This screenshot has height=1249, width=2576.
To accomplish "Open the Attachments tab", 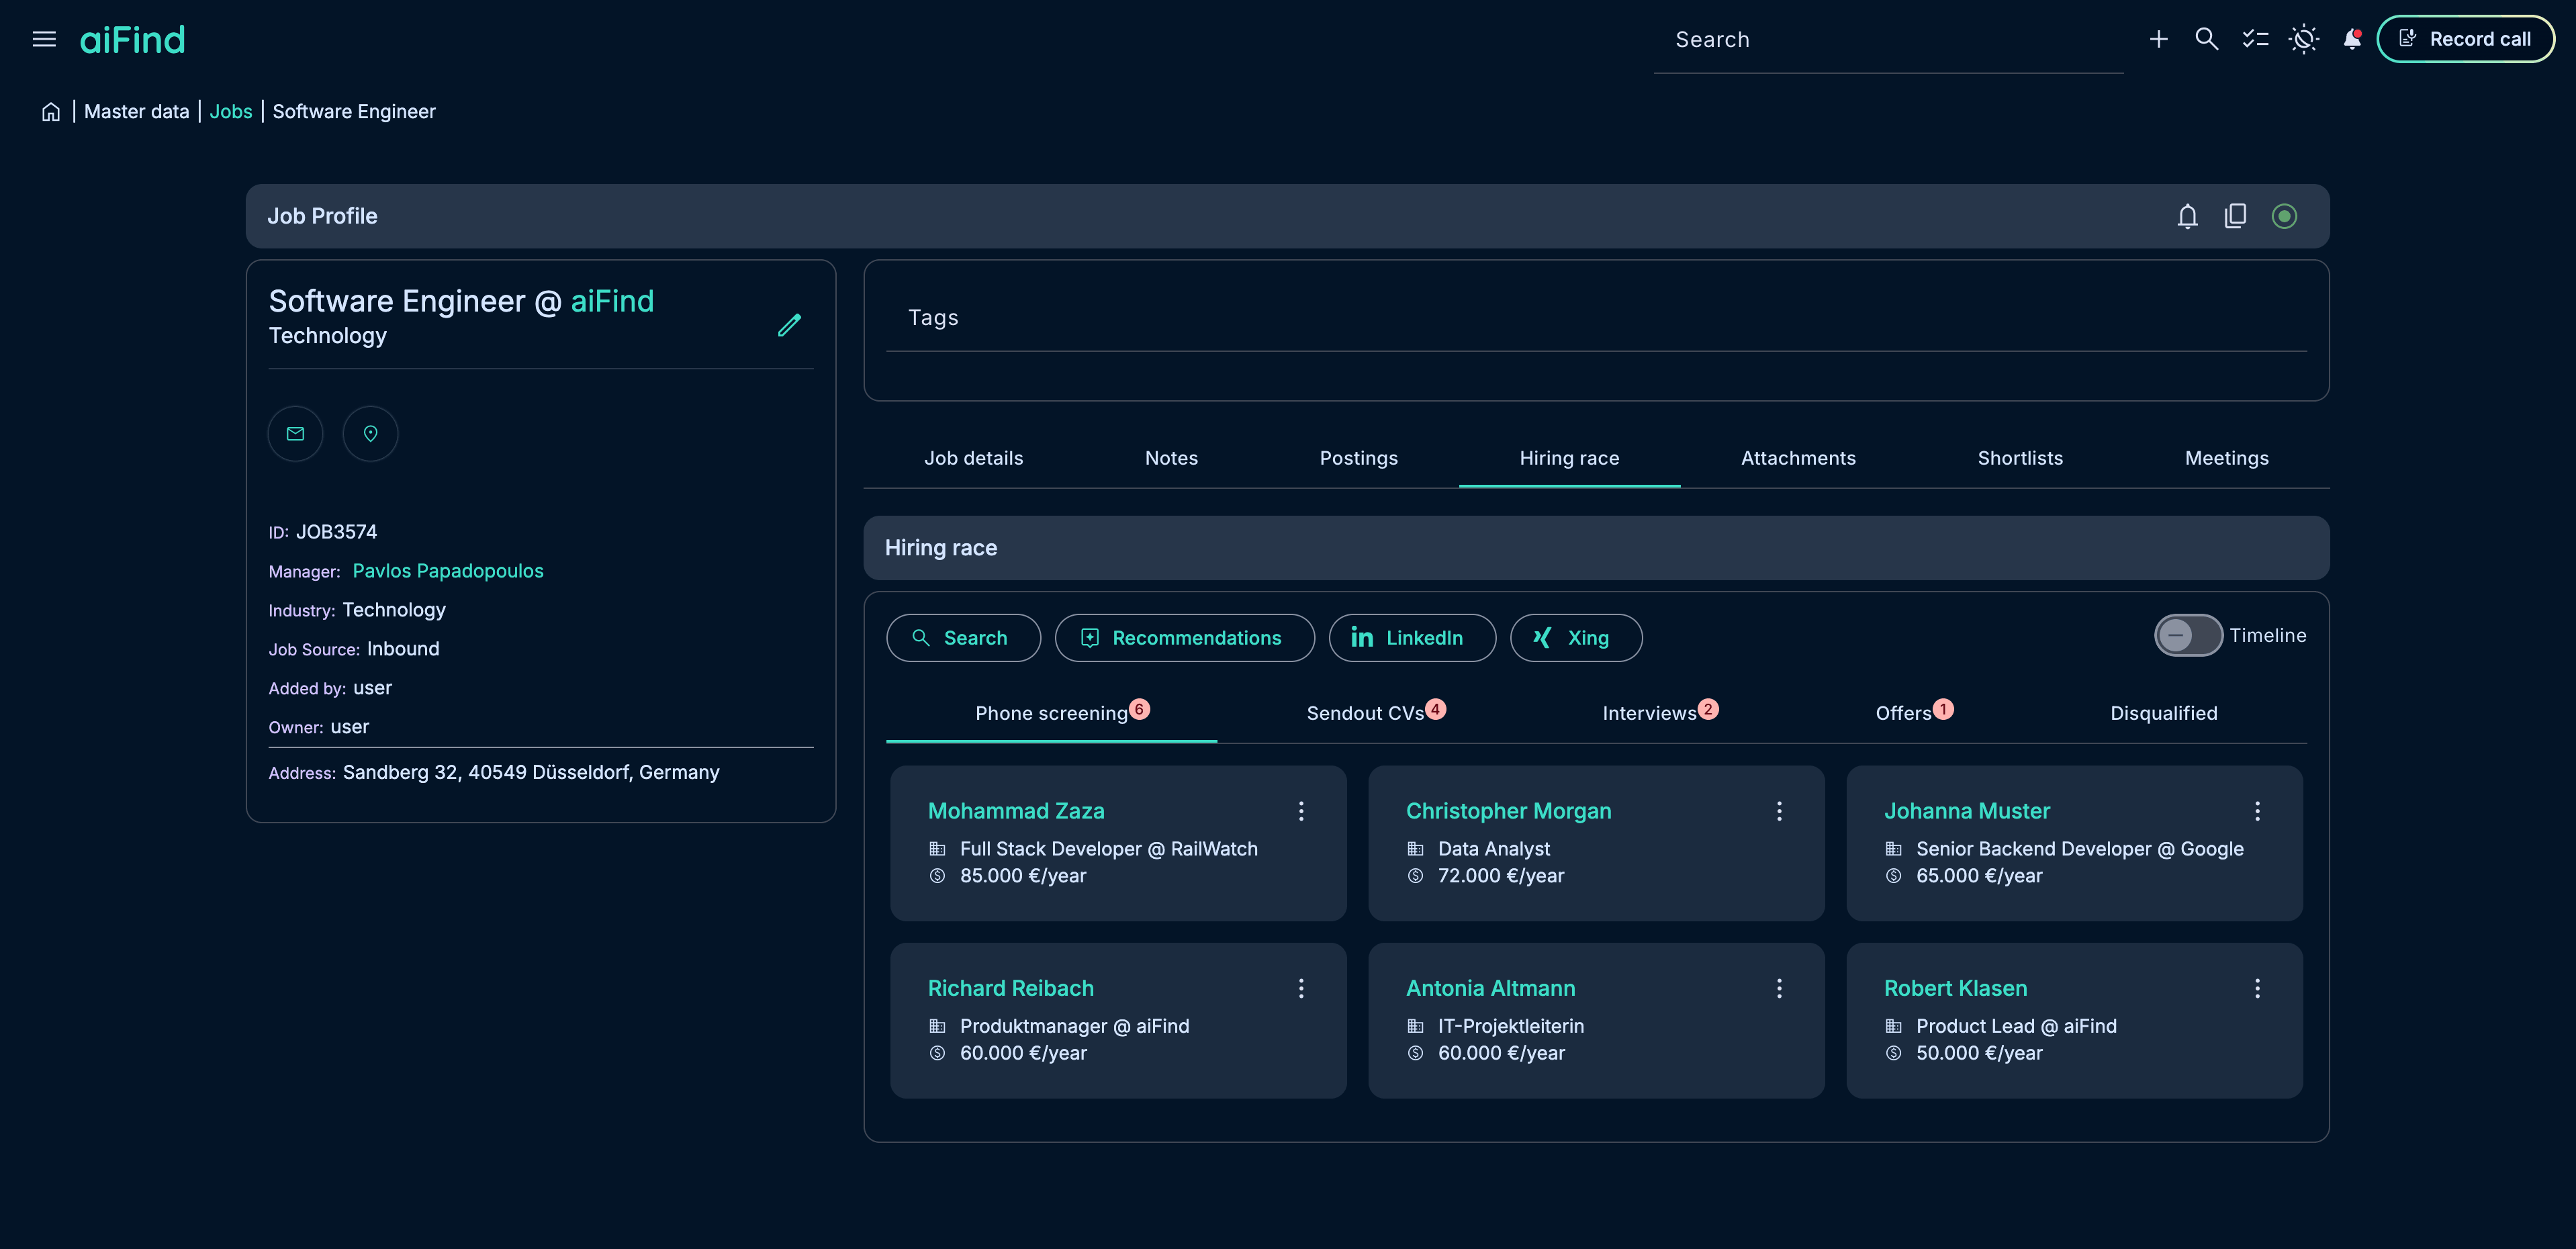I will [1798, 458].
